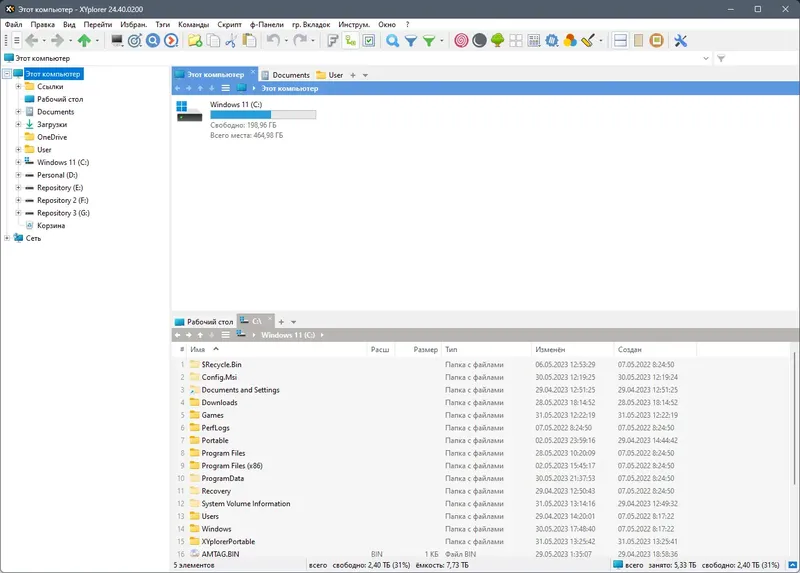Open the Правка menu
This screenshot has width=800, height=573.
[42, 24]
